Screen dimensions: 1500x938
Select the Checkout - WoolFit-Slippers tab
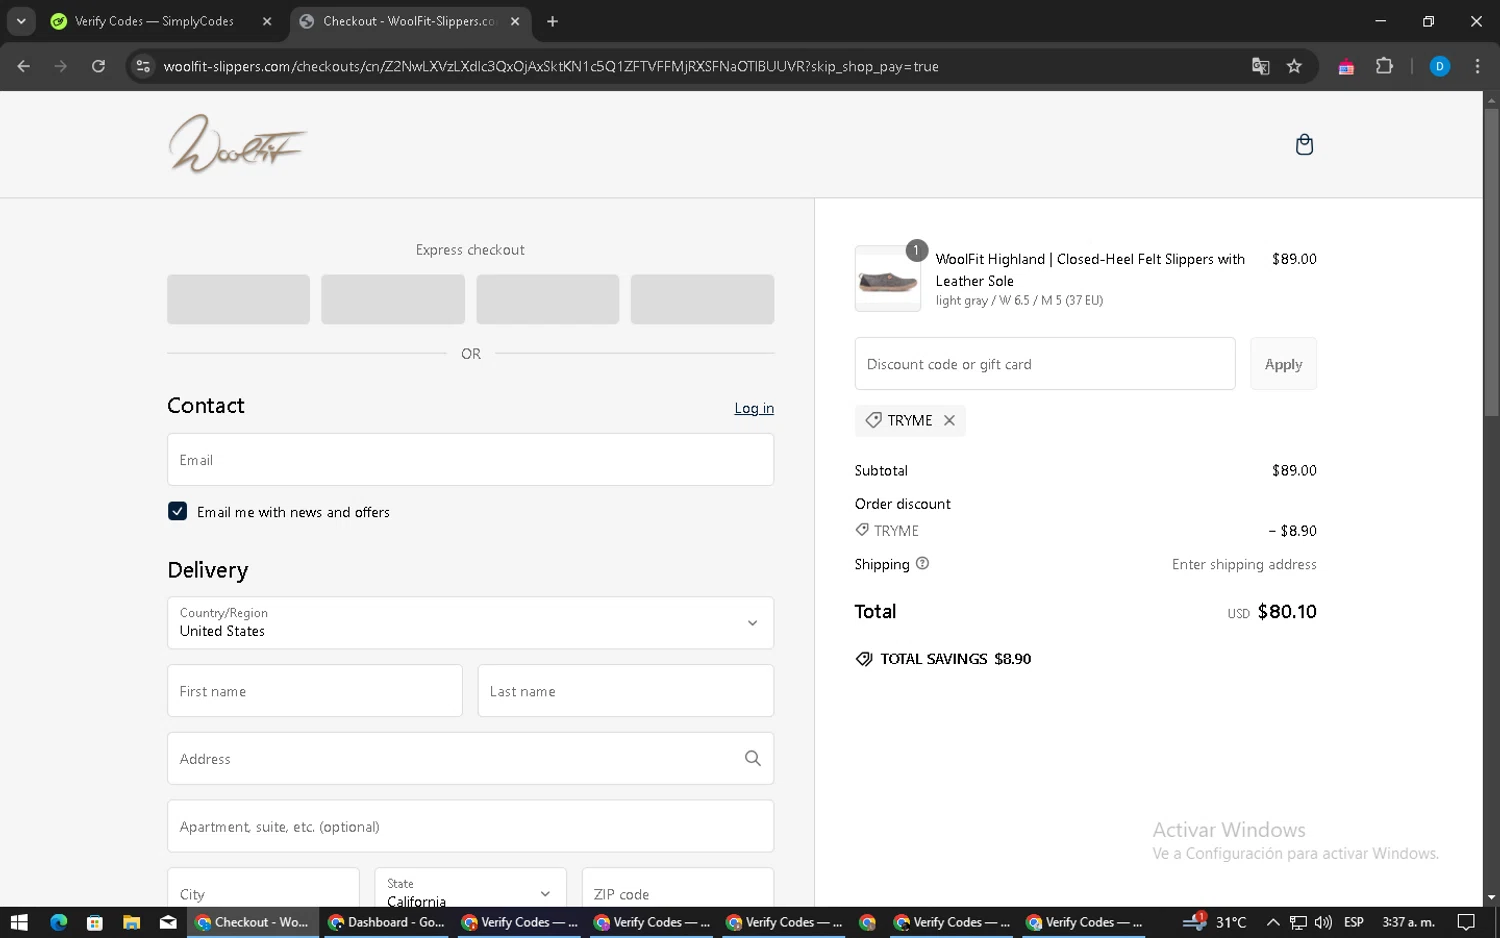click(408, 21)
